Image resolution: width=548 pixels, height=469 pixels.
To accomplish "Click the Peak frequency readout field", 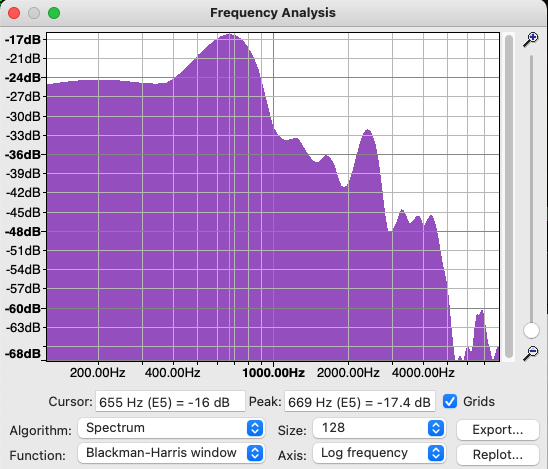I will (360, 402).
